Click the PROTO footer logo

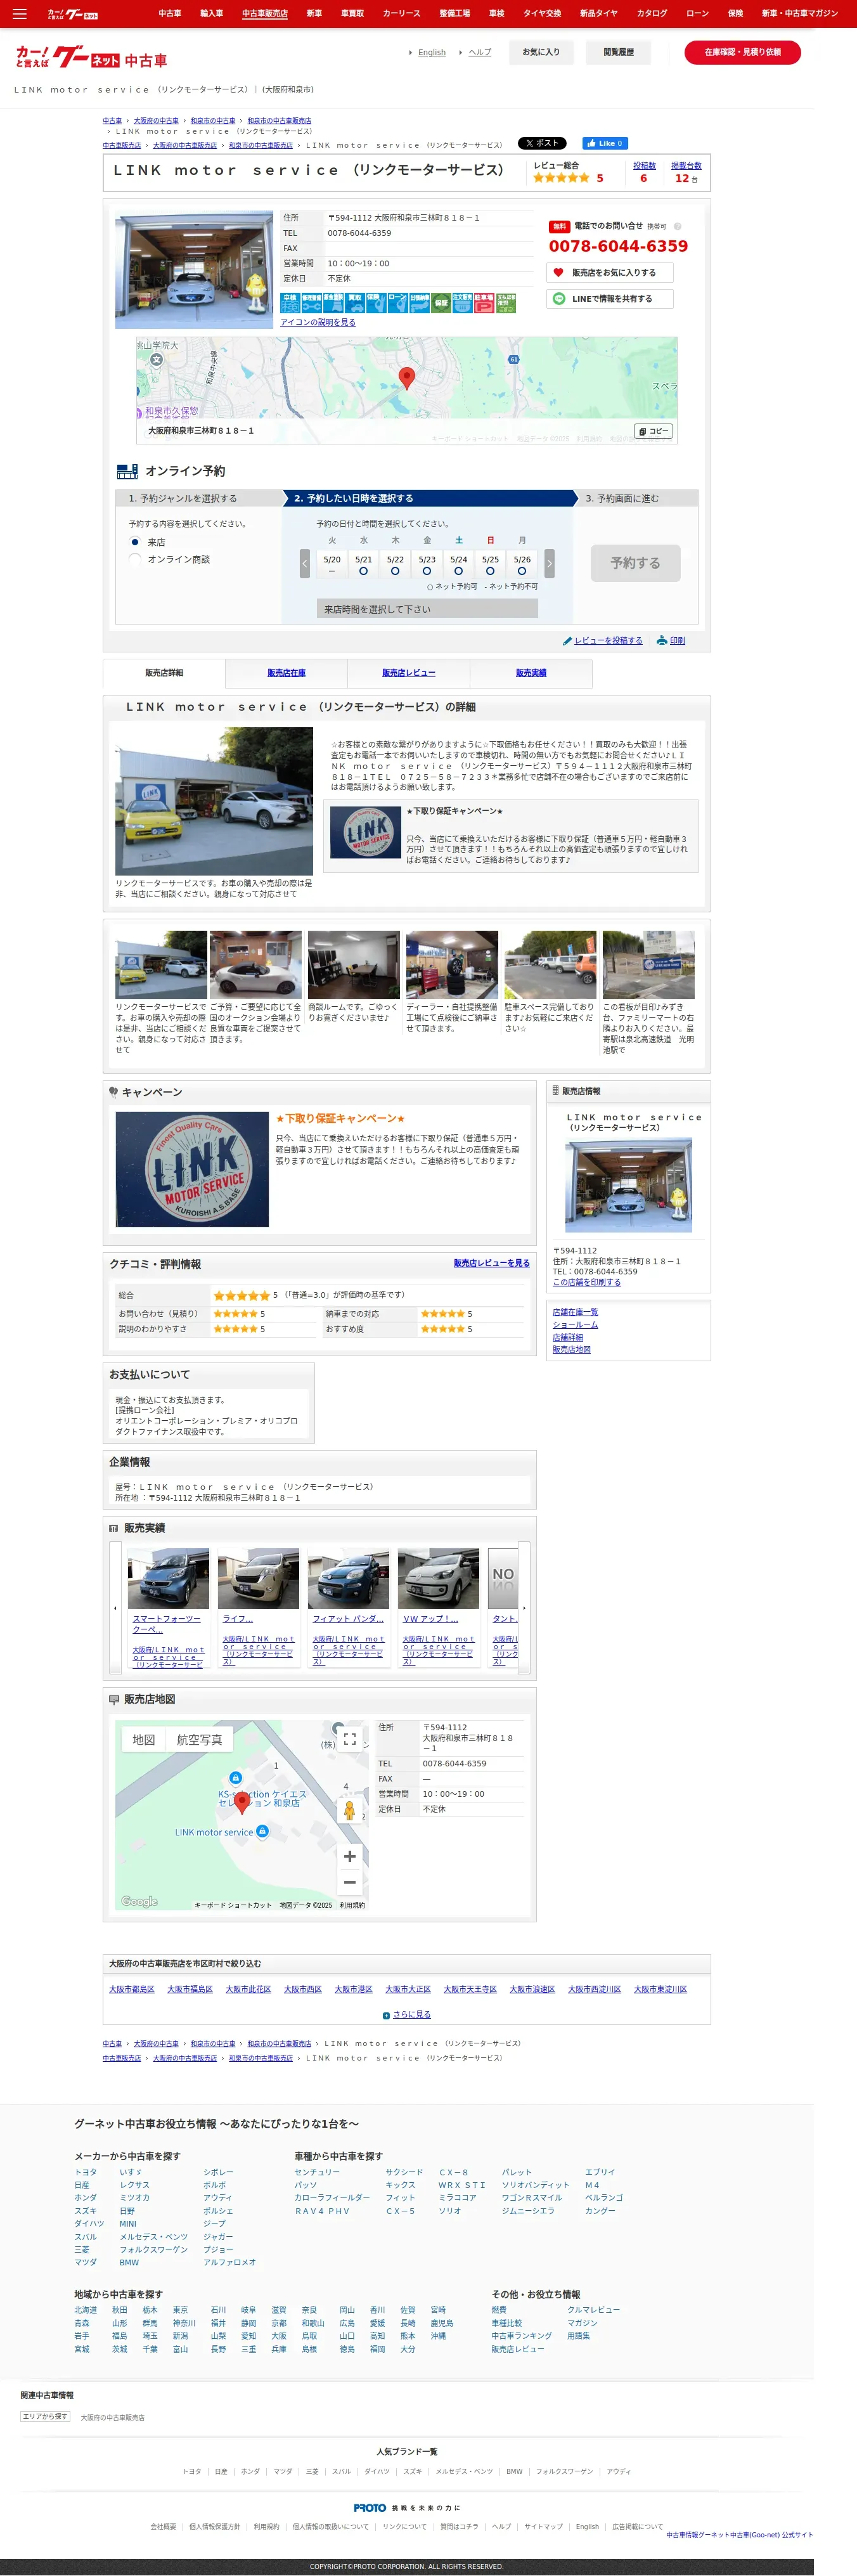[x=370, y=2507]
